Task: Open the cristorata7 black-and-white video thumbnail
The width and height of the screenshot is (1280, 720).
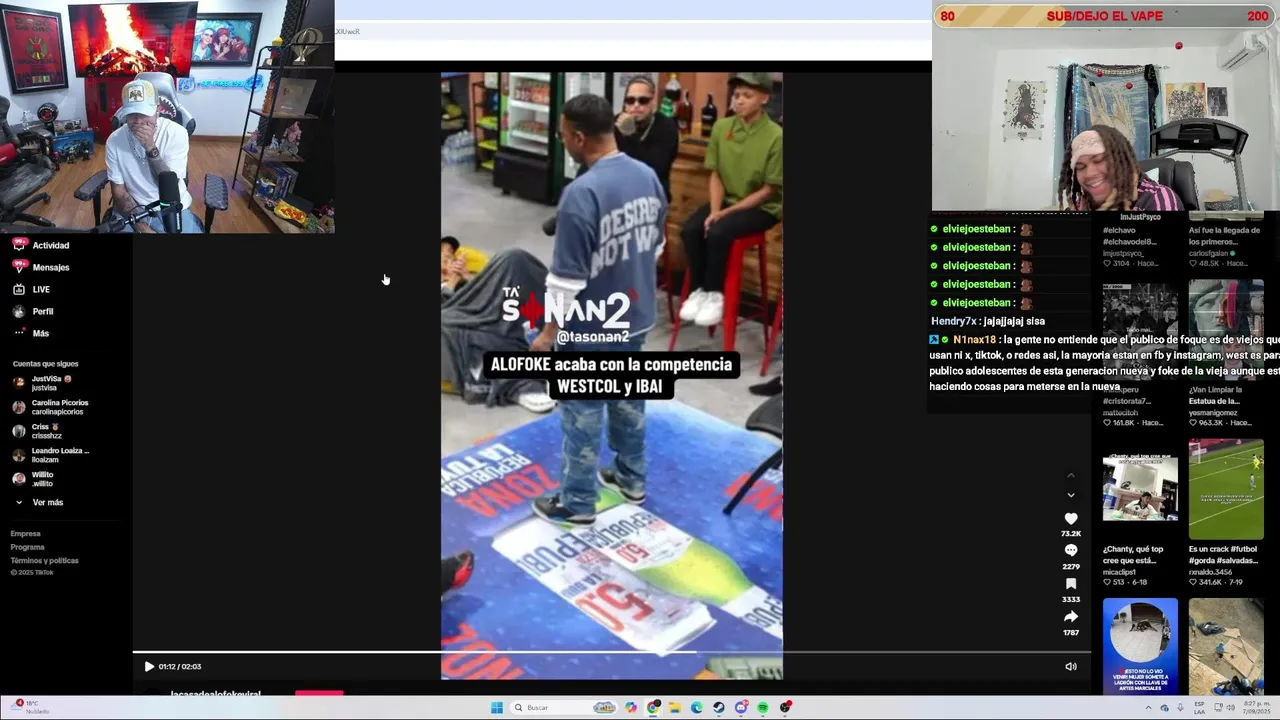Action: [x=1140, y=331]
